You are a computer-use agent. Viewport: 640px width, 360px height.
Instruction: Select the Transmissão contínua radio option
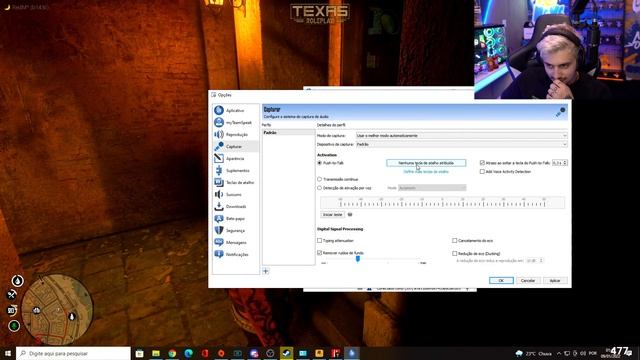tap(320, 179)
